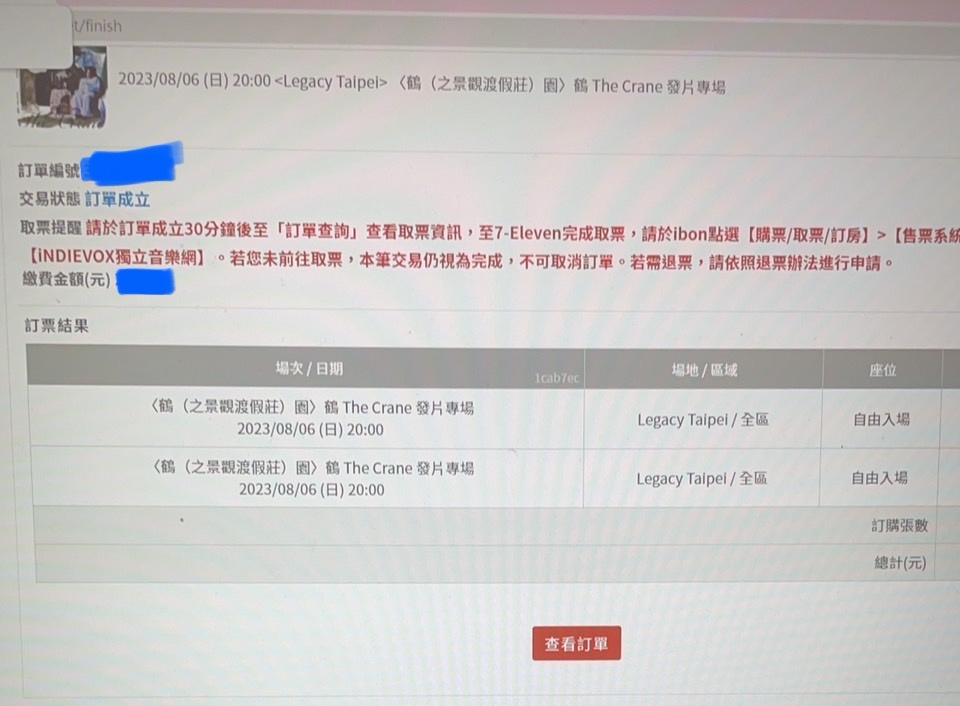The height and width of the screenshot is (706, 960).
Task: Click the second row's 自由入場 seat cell
Action: pos(879,478)
